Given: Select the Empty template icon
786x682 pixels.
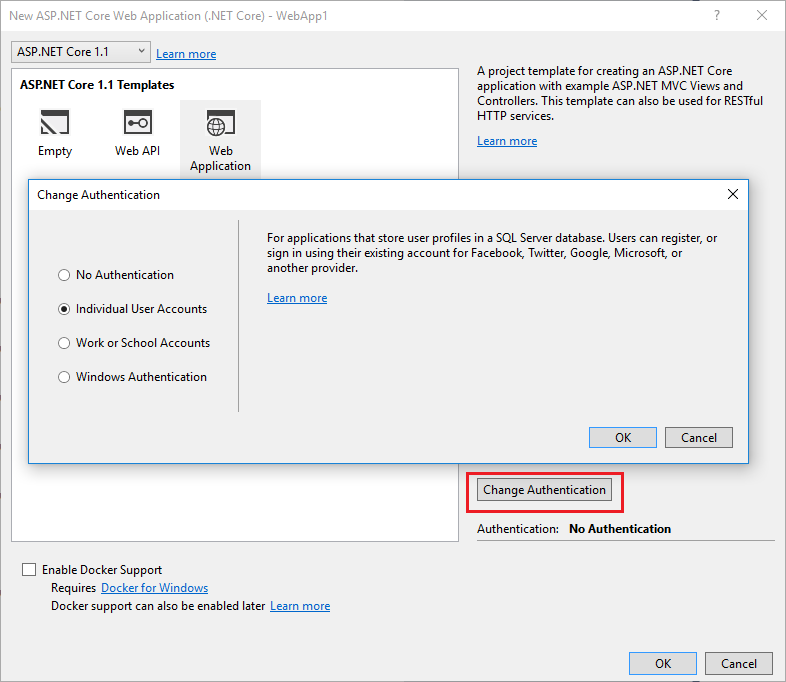Looking at the screenshot, I should point(55,122).
